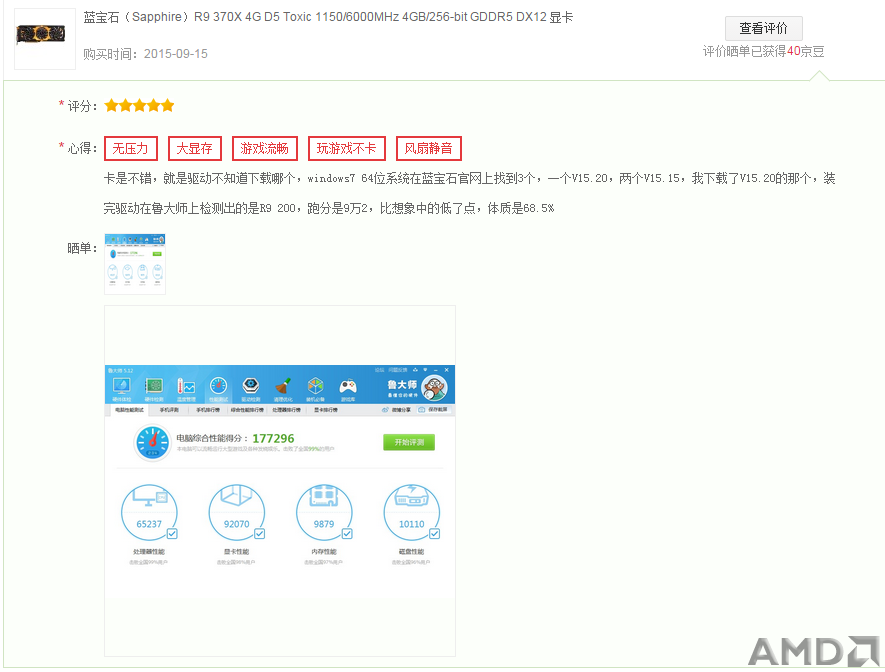Open the dropdown arrow in 鲁大师 title bar
This screenshot has width=885, height=672.
click(x=426, y=370)
